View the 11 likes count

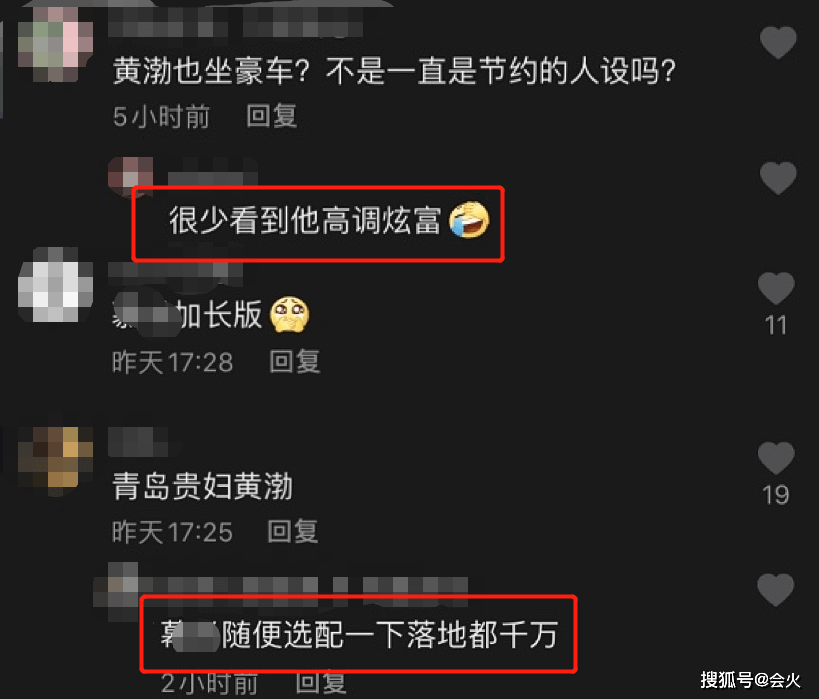(x=776, y=325)
